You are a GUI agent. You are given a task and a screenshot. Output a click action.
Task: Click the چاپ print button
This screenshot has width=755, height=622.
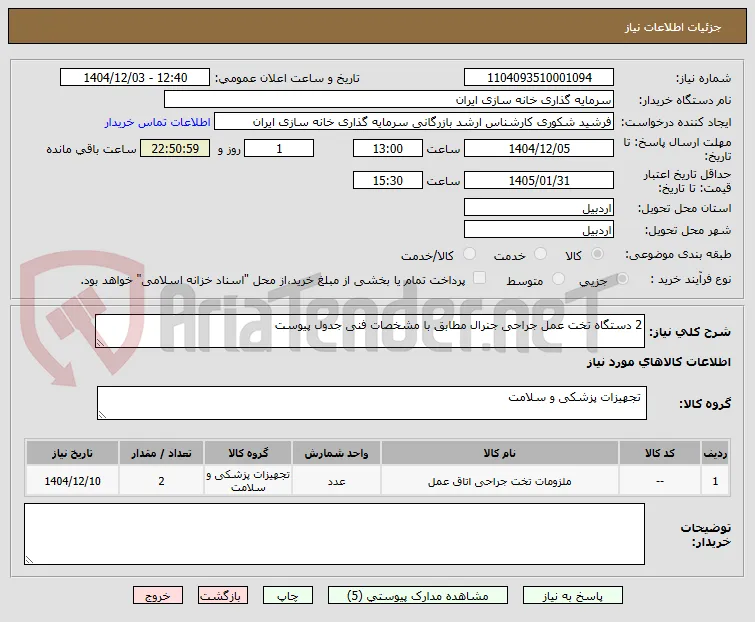click(287, 596)
